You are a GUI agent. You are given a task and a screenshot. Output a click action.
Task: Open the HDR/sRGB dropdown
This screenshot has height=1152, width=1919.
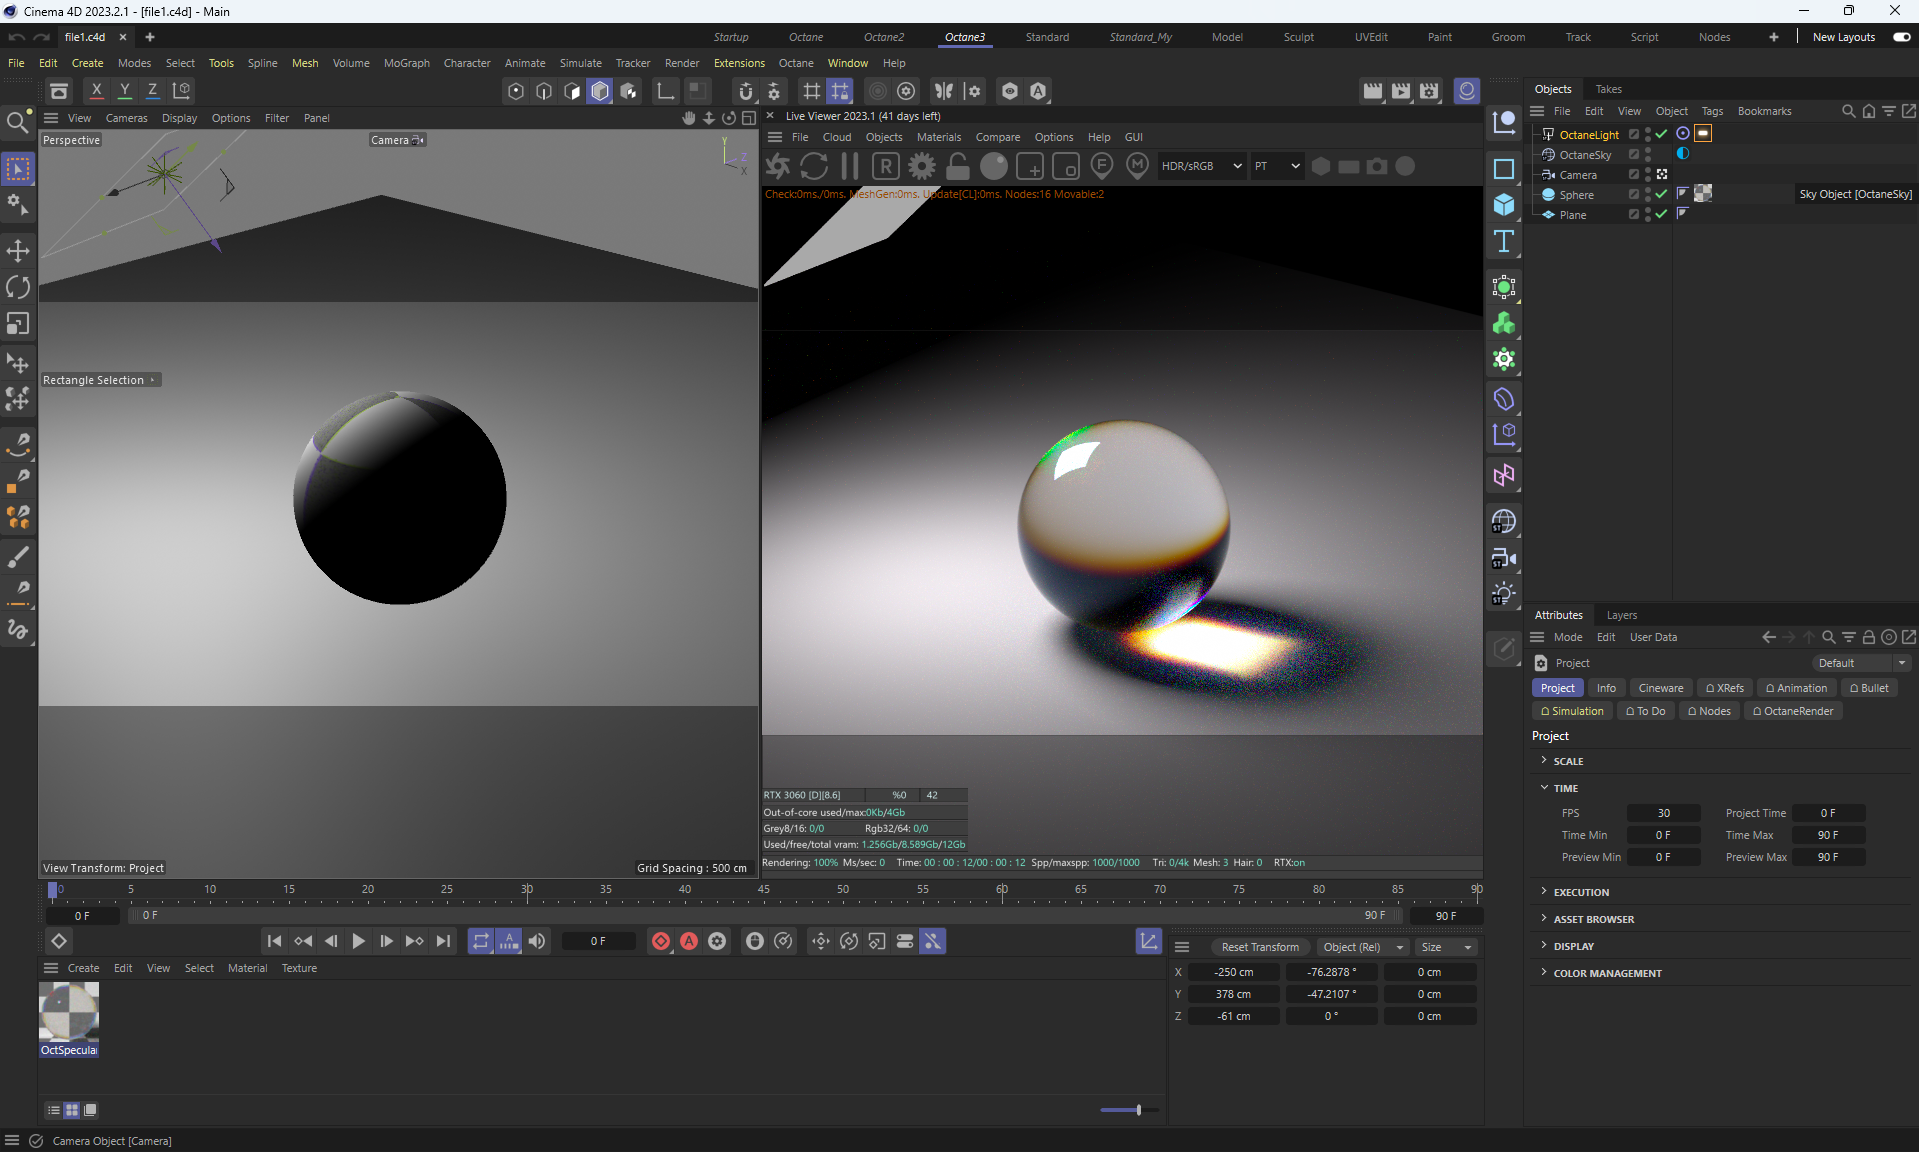click(x=1201, y=166)
